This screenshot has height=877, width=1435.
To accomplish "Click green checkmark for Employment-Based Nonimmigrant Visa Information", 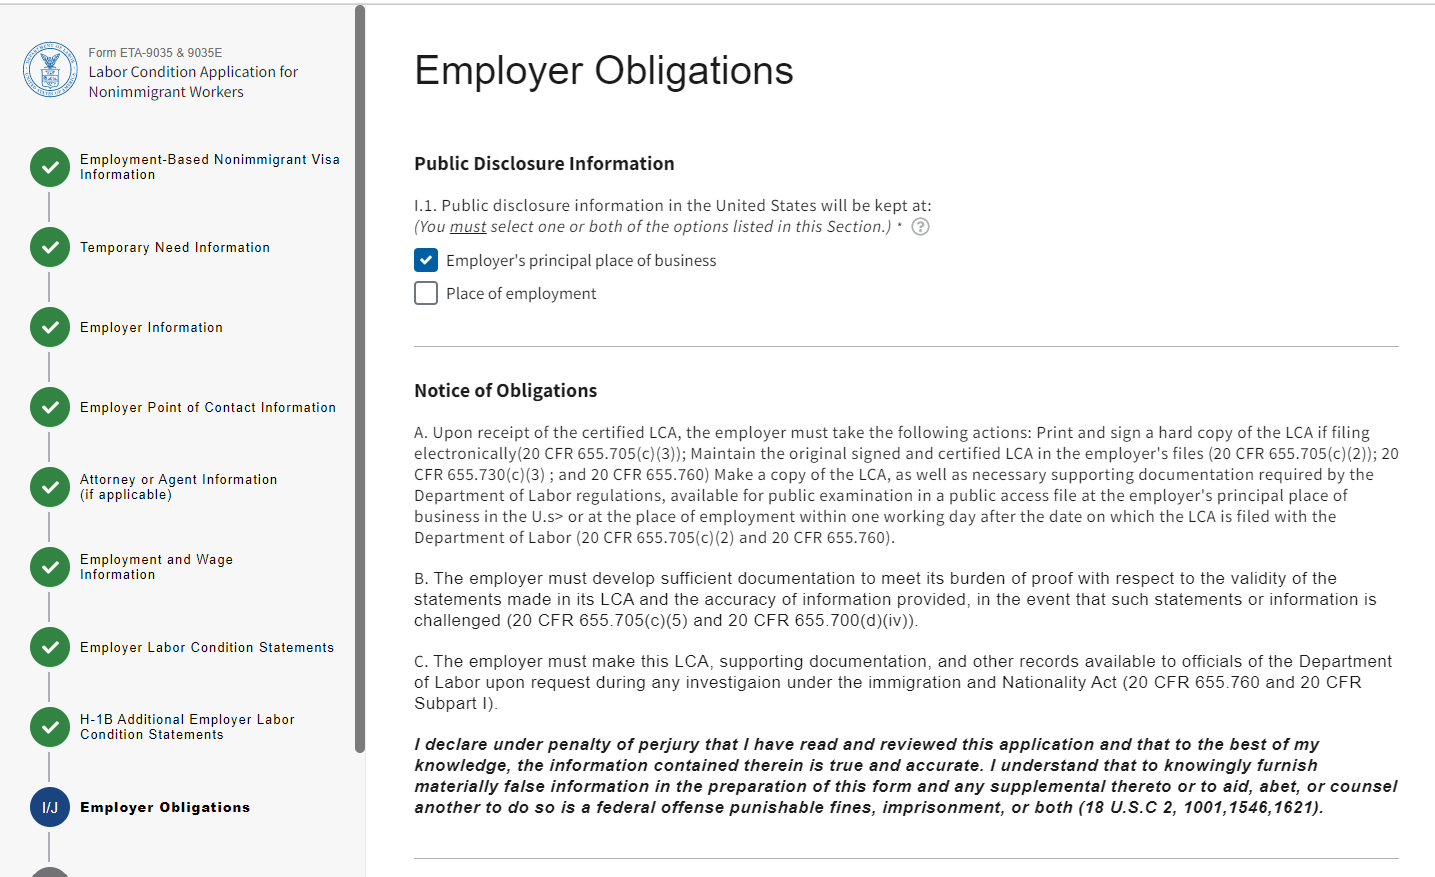I will [50, 167].
